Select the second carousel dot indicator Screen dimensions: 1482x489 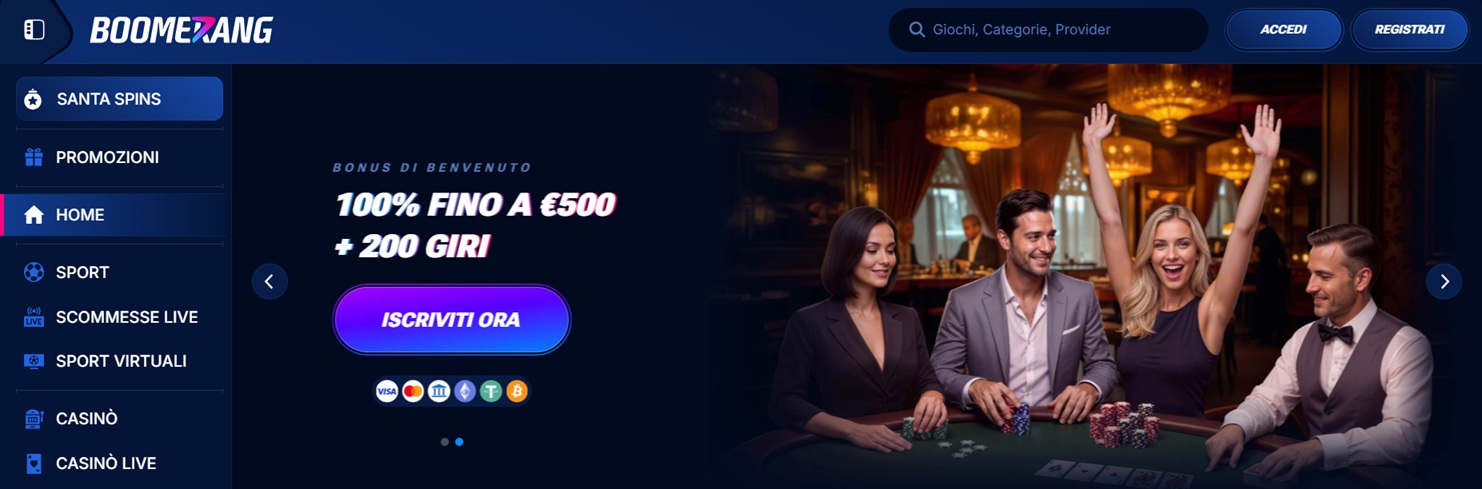pos(459,441)
